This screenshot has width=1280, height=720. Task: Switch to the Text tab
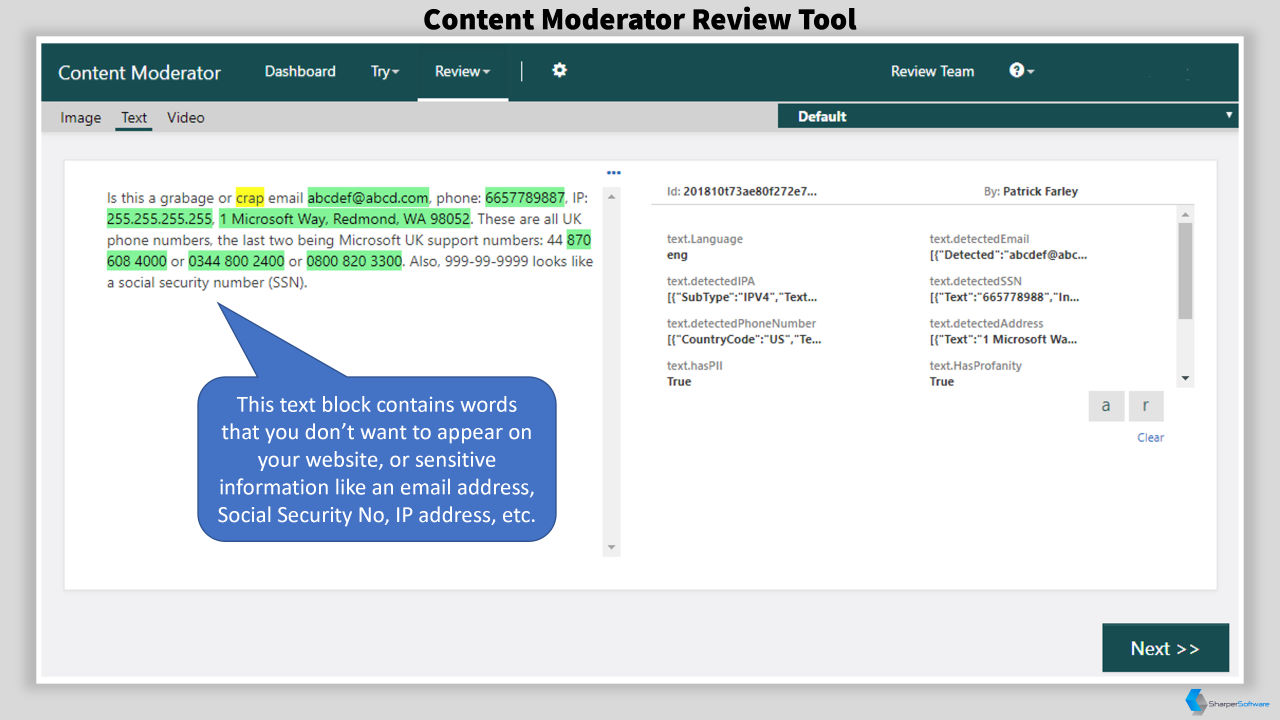click(134, 118)
